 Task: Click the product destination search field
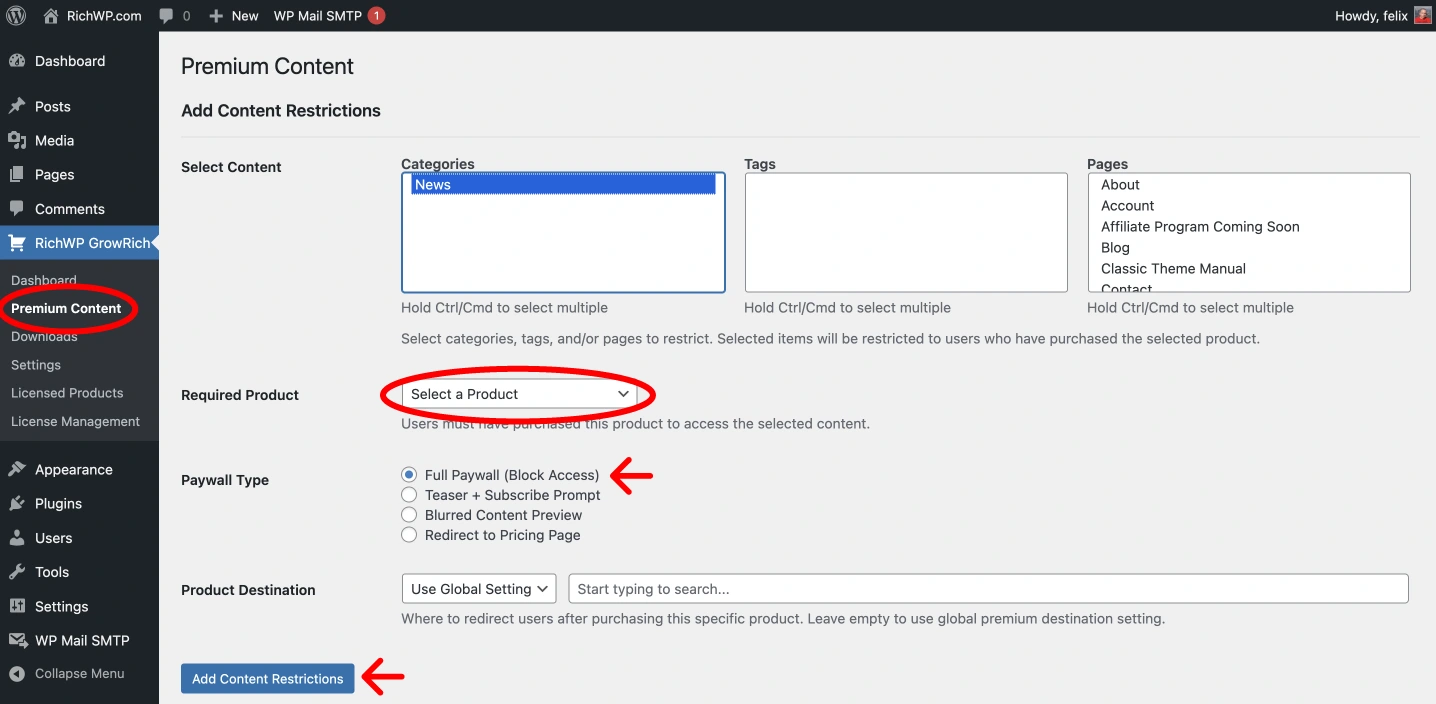[x=988, y=589]
